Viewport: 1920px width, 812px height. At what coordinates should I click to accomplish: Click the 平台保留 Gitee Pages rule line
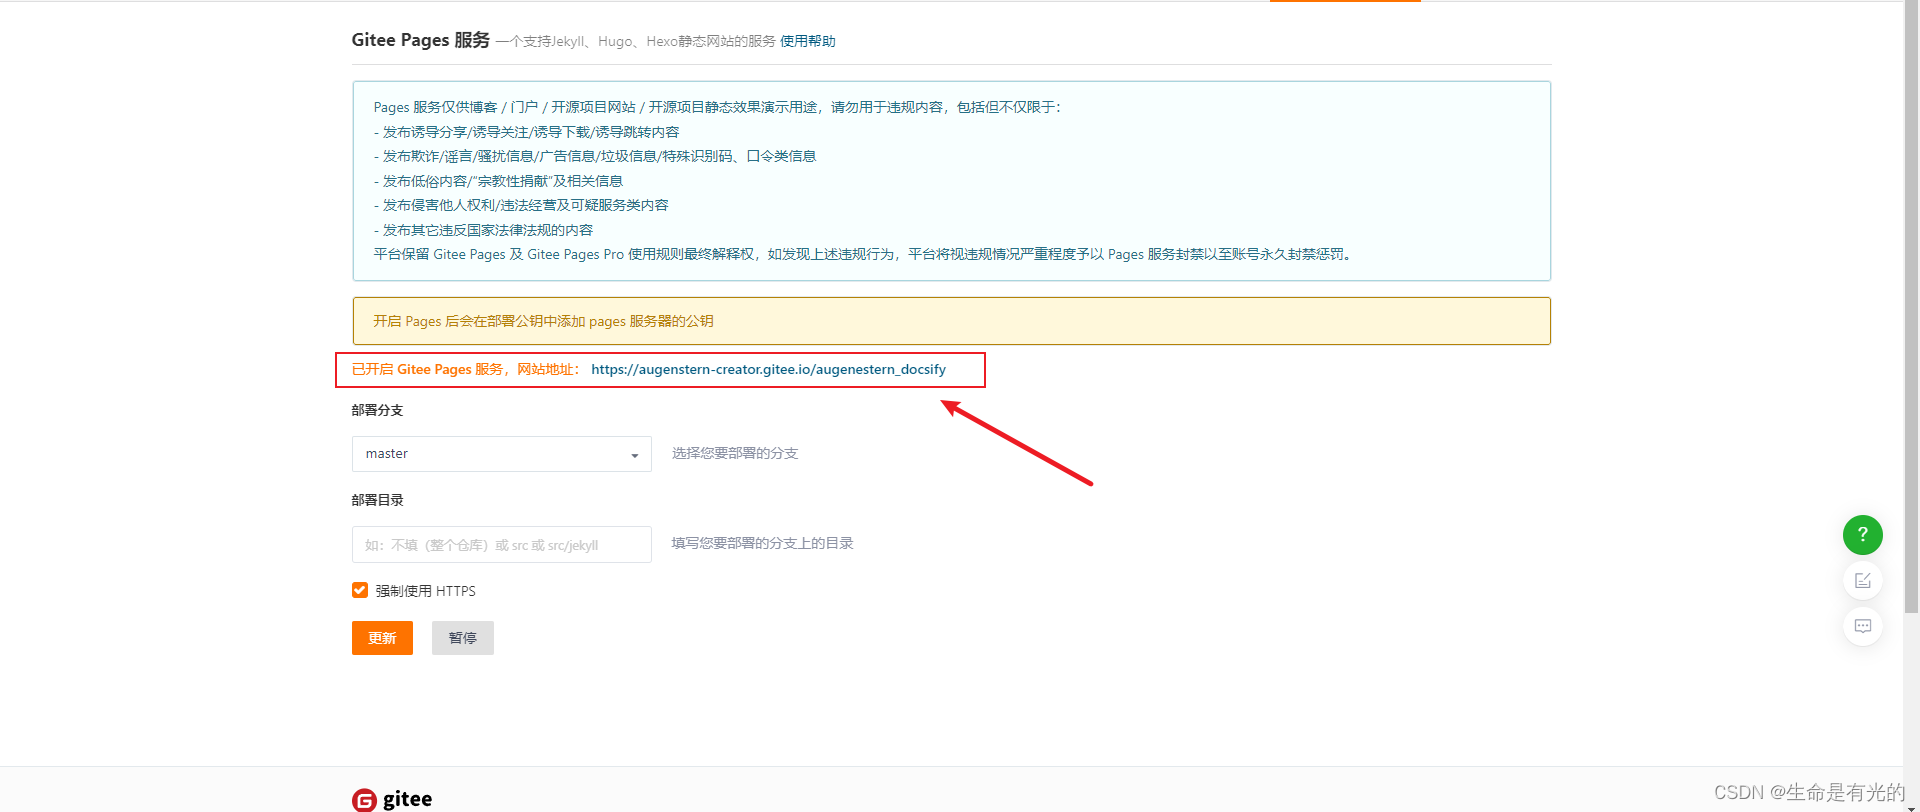click(863, 254)
